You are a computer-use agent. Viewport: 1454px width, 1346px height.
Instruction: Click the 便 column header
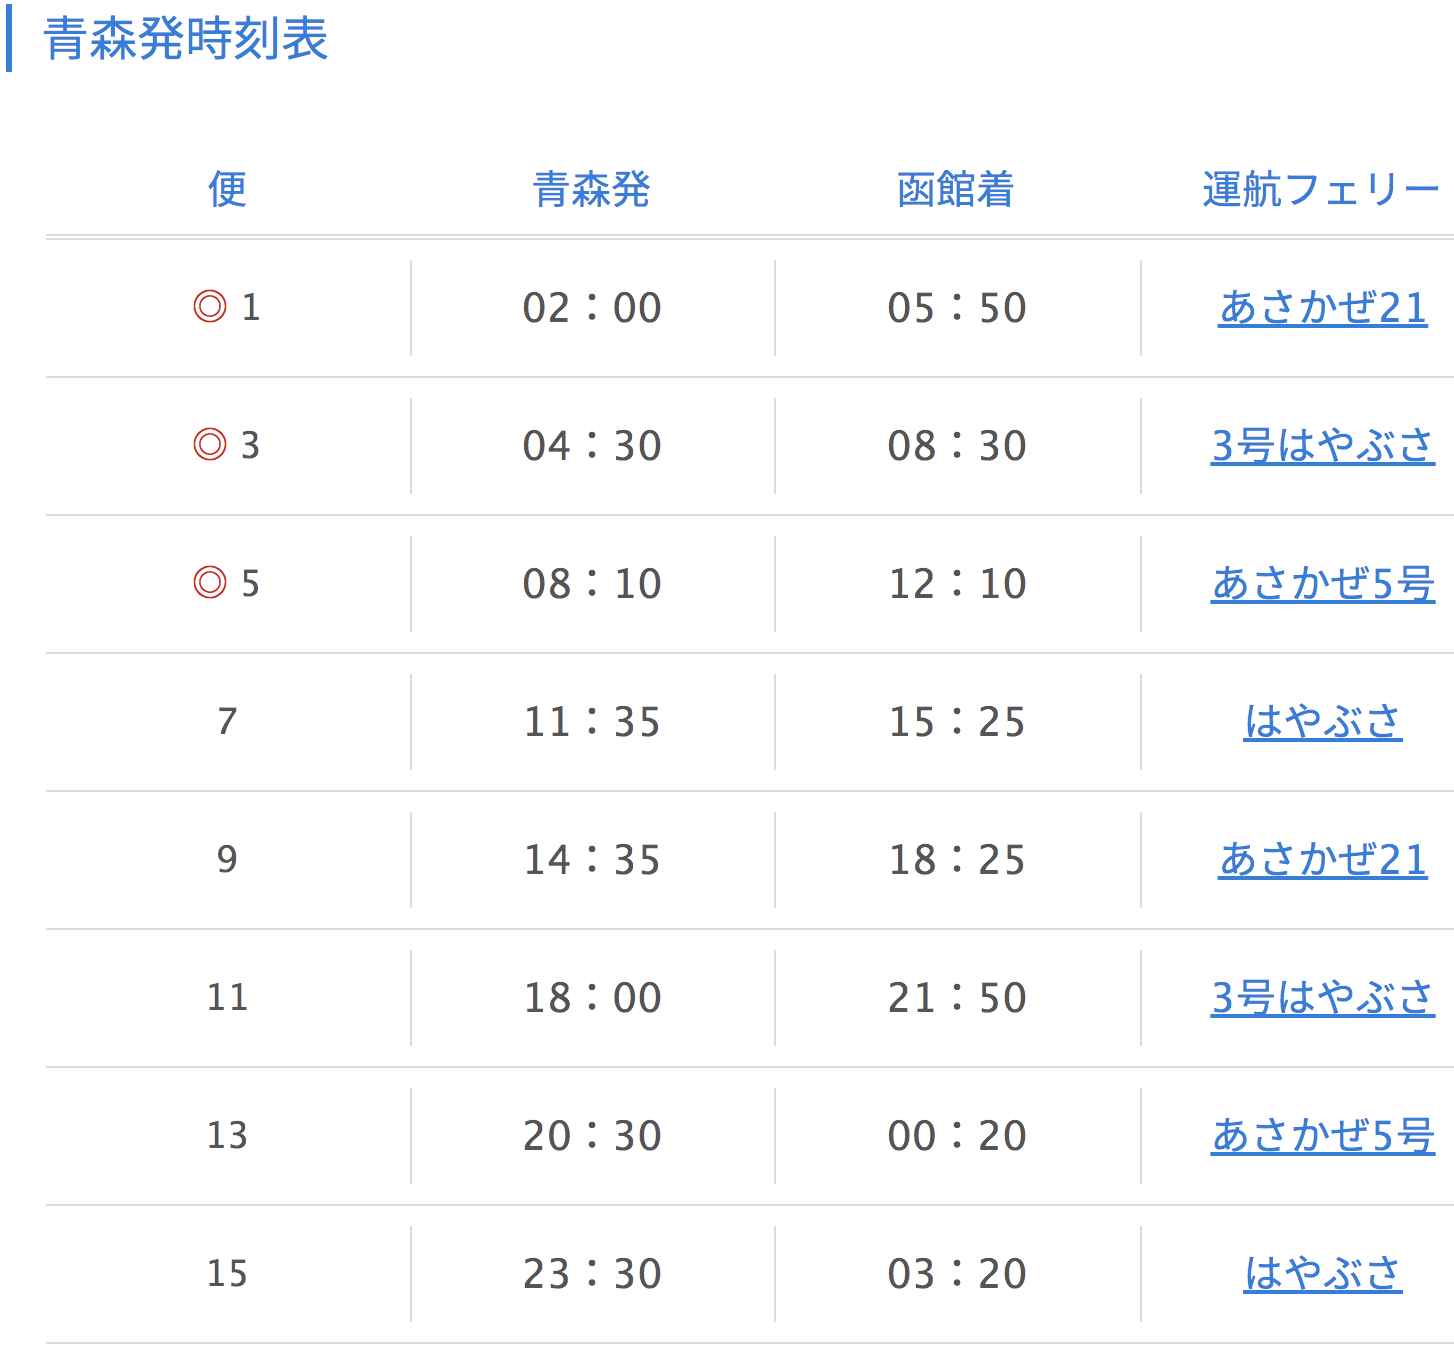(x=227, y=189)
